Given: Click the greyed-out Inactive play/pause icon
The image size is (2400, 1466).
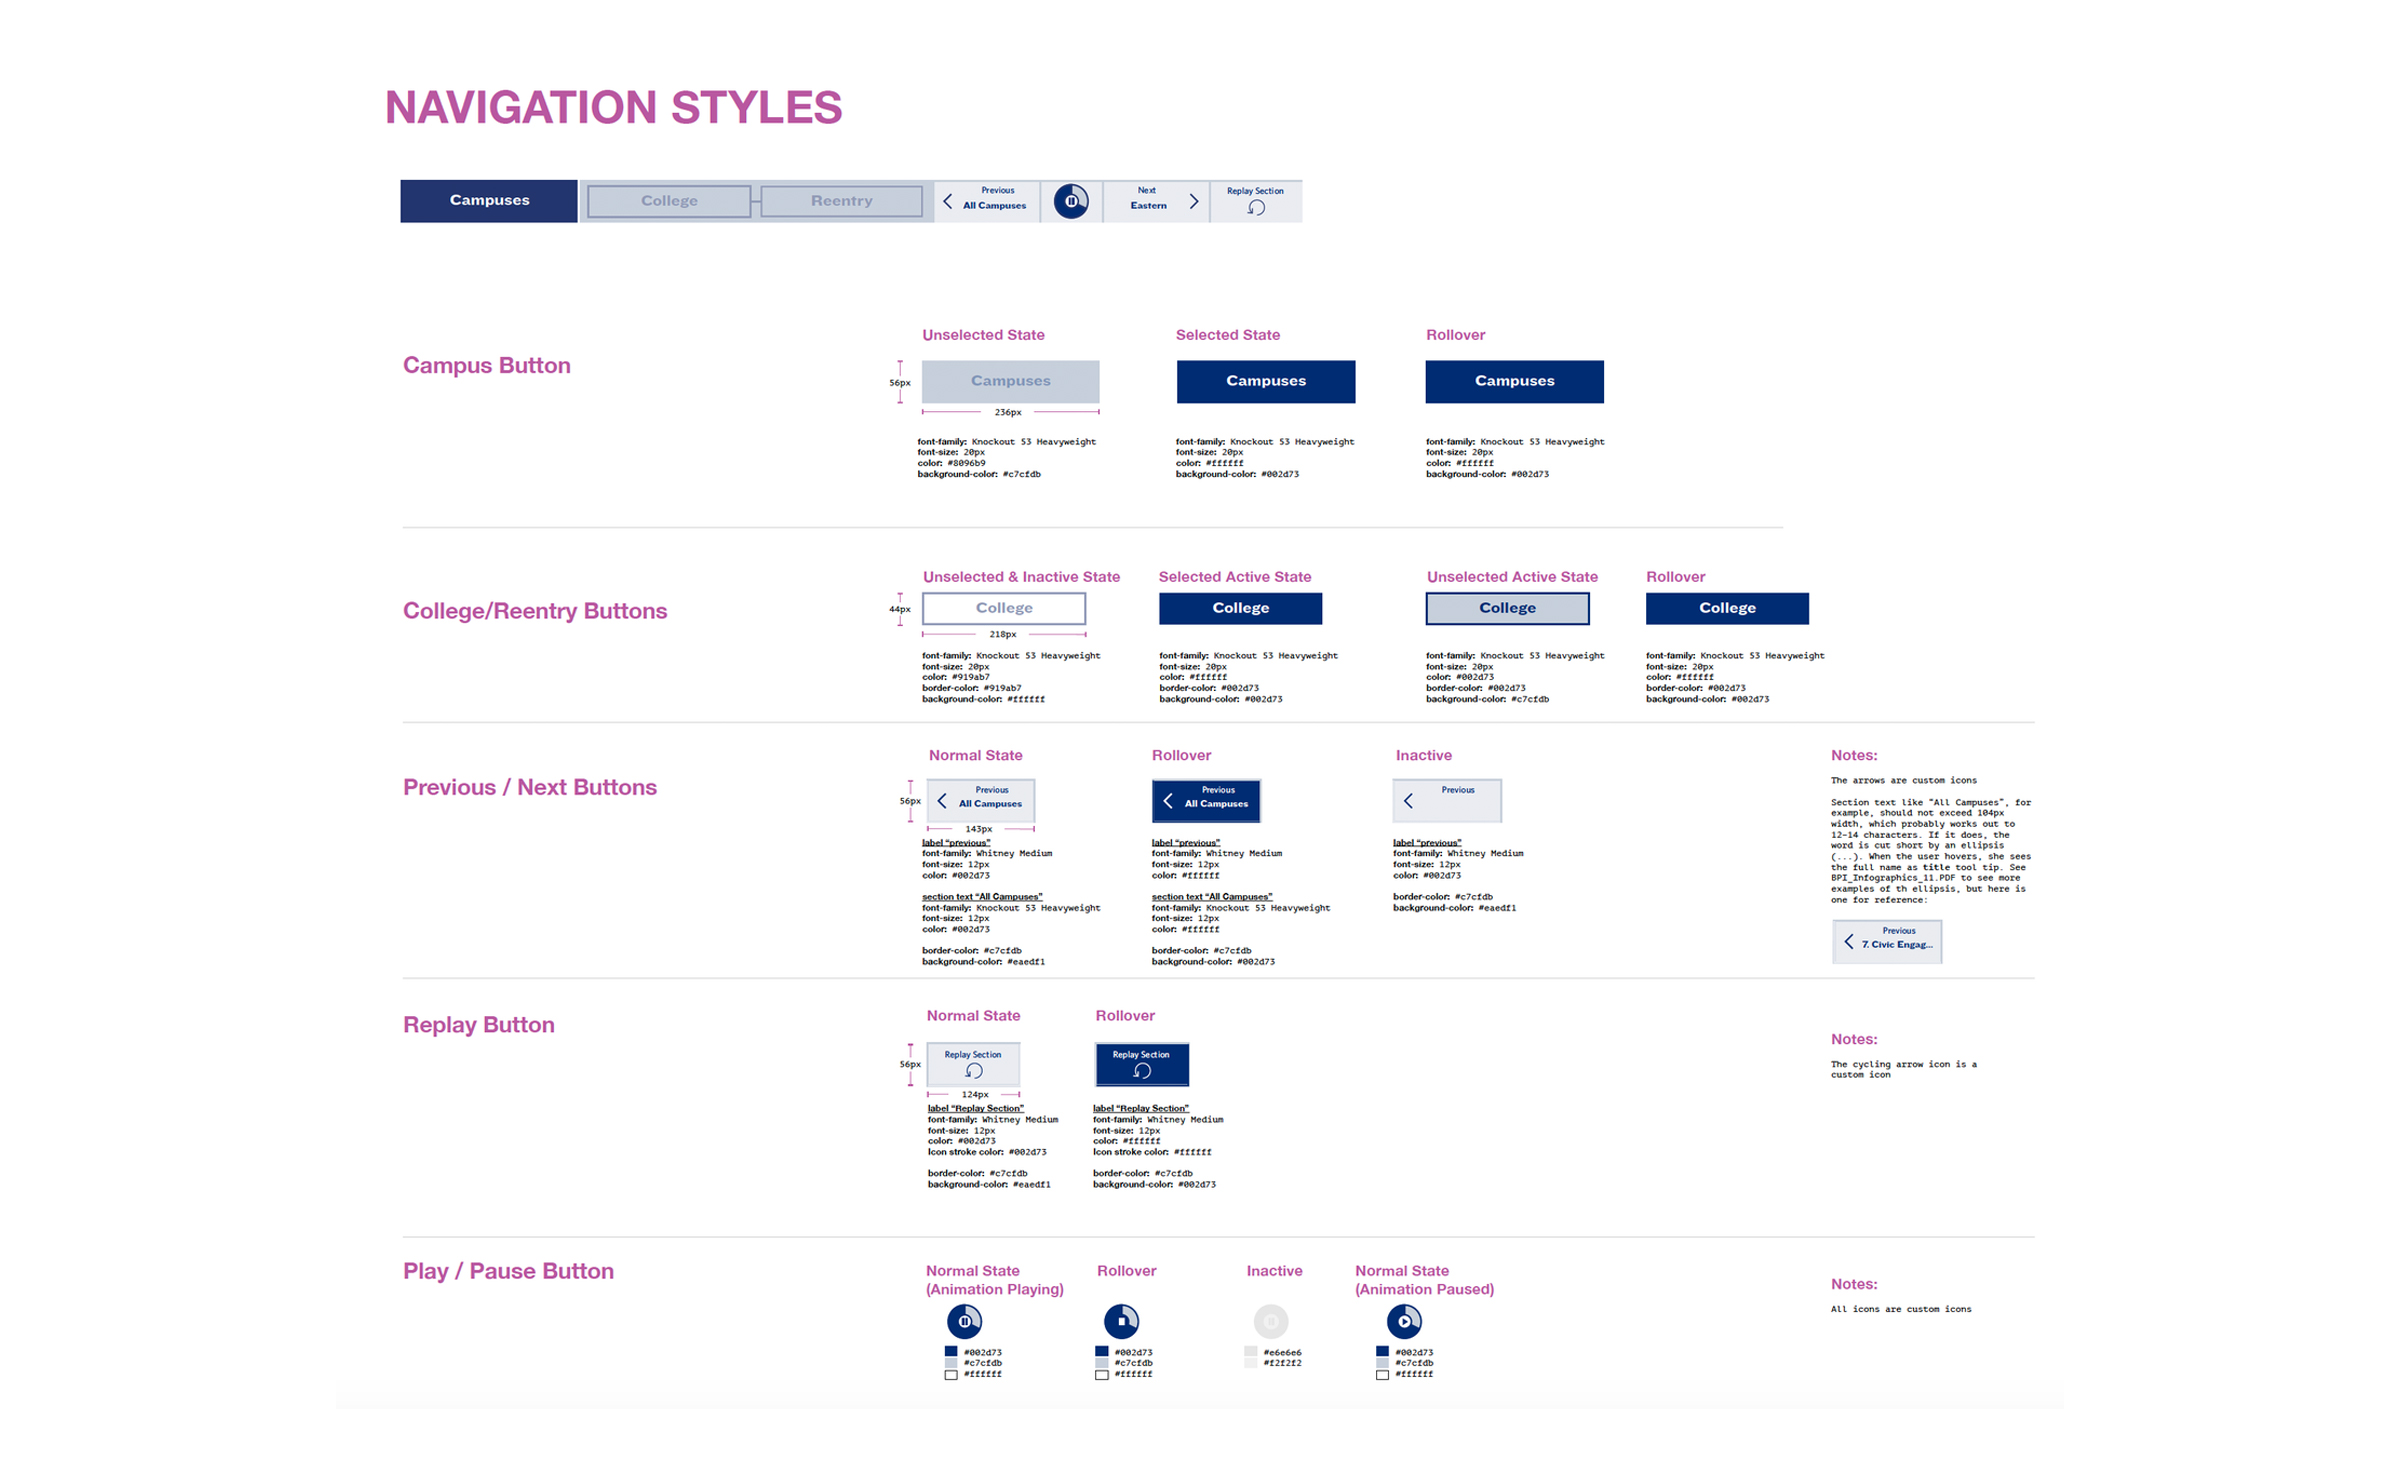Looking at the screenshot, I should tap(1270, 1321).
